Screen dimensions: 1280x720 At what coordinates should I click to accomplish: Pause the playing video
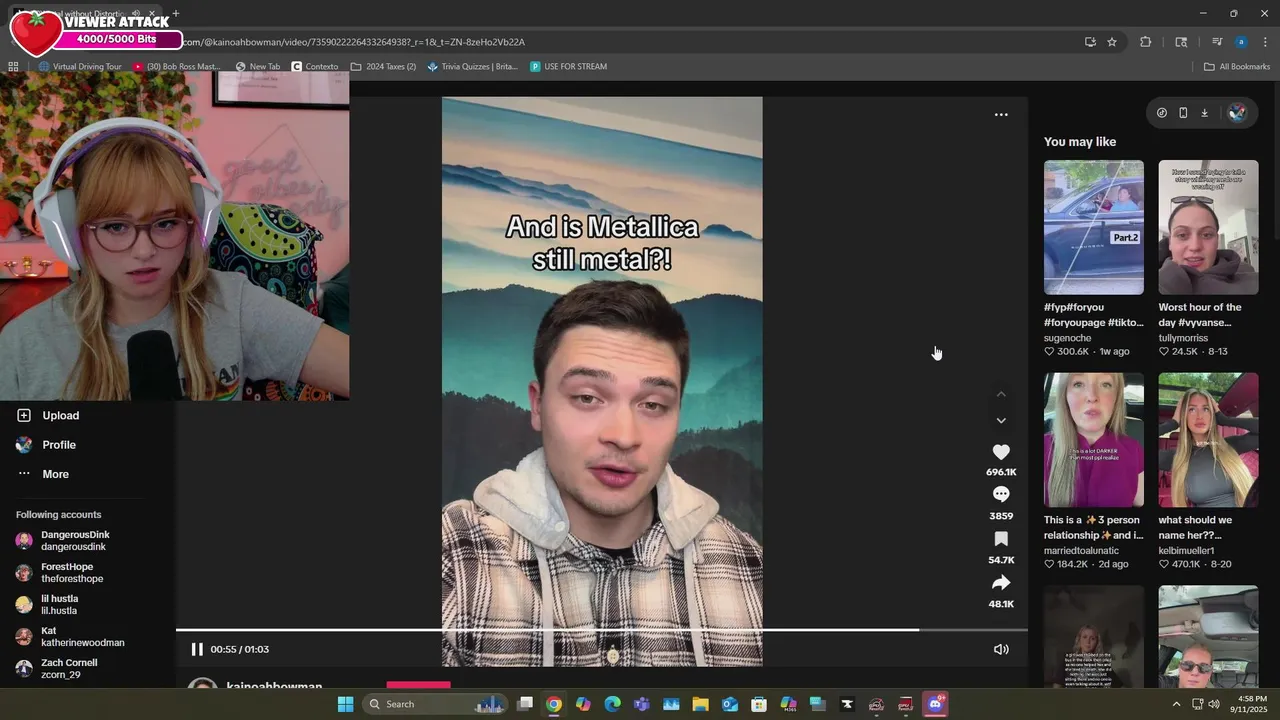point(197,649)
